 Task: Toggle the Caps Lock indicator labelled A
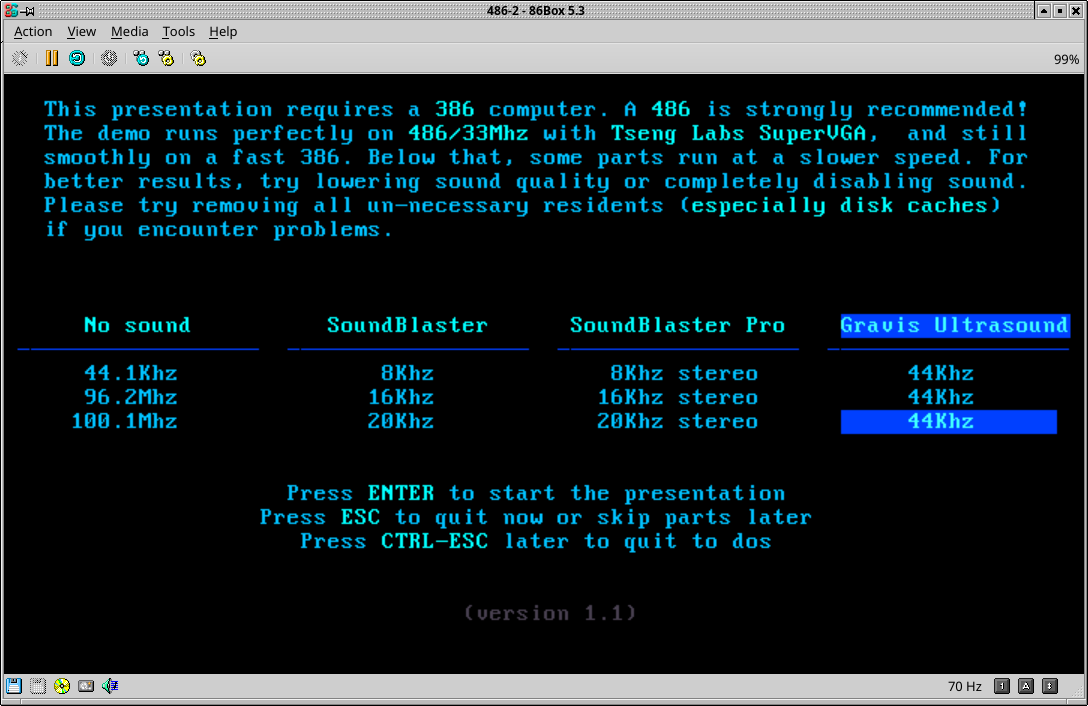tap(1026, 686)
